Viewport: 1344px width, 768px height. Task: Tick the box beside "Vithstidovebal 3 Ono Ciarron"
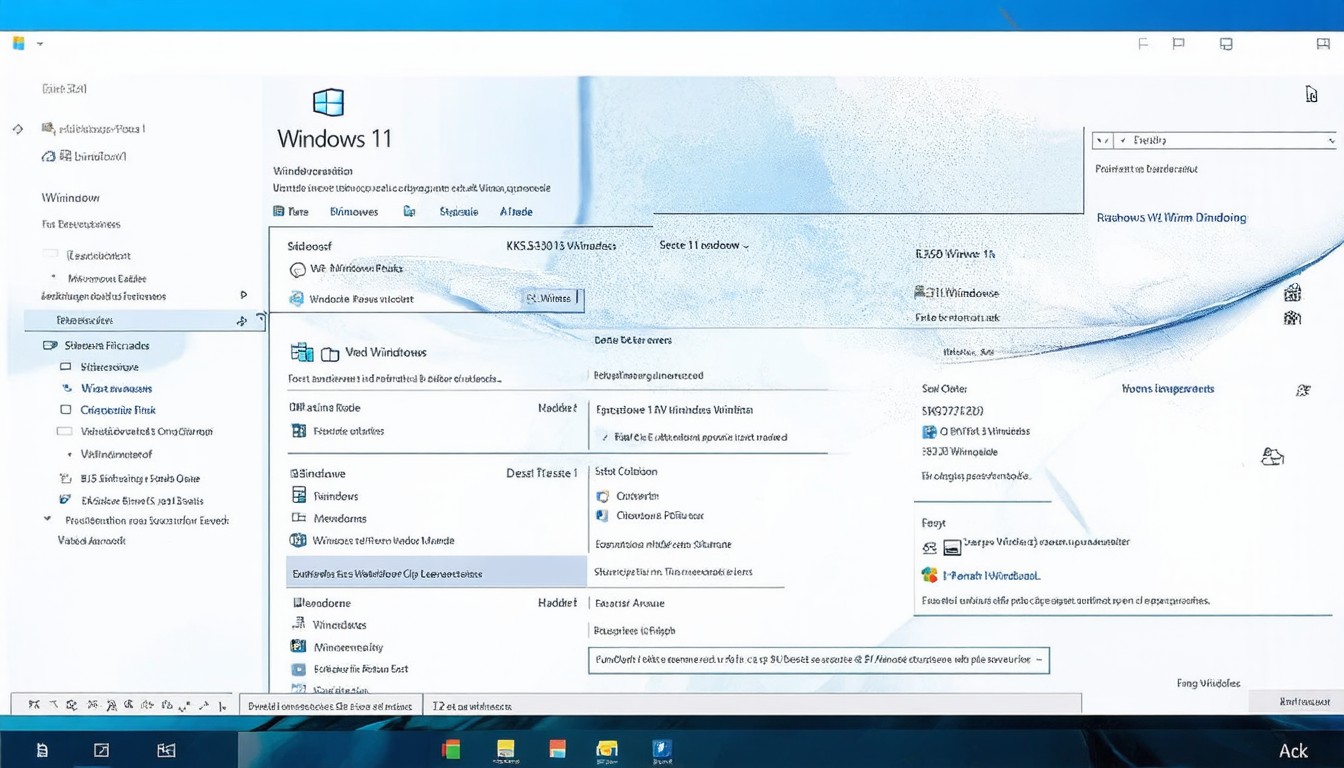[x=65, y=432]
